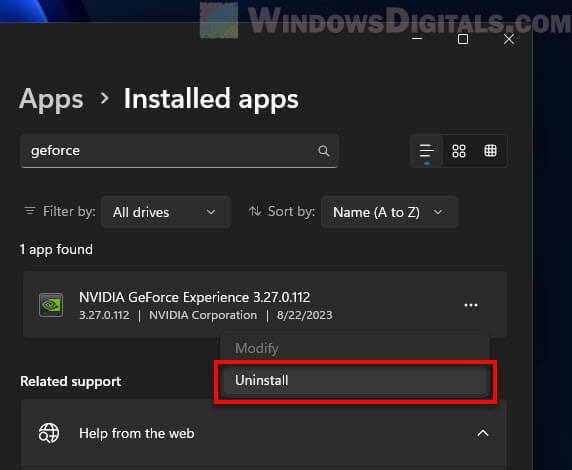Click the Help from the web globe icon
572x470 pixels.
click(x=49, y=433)
